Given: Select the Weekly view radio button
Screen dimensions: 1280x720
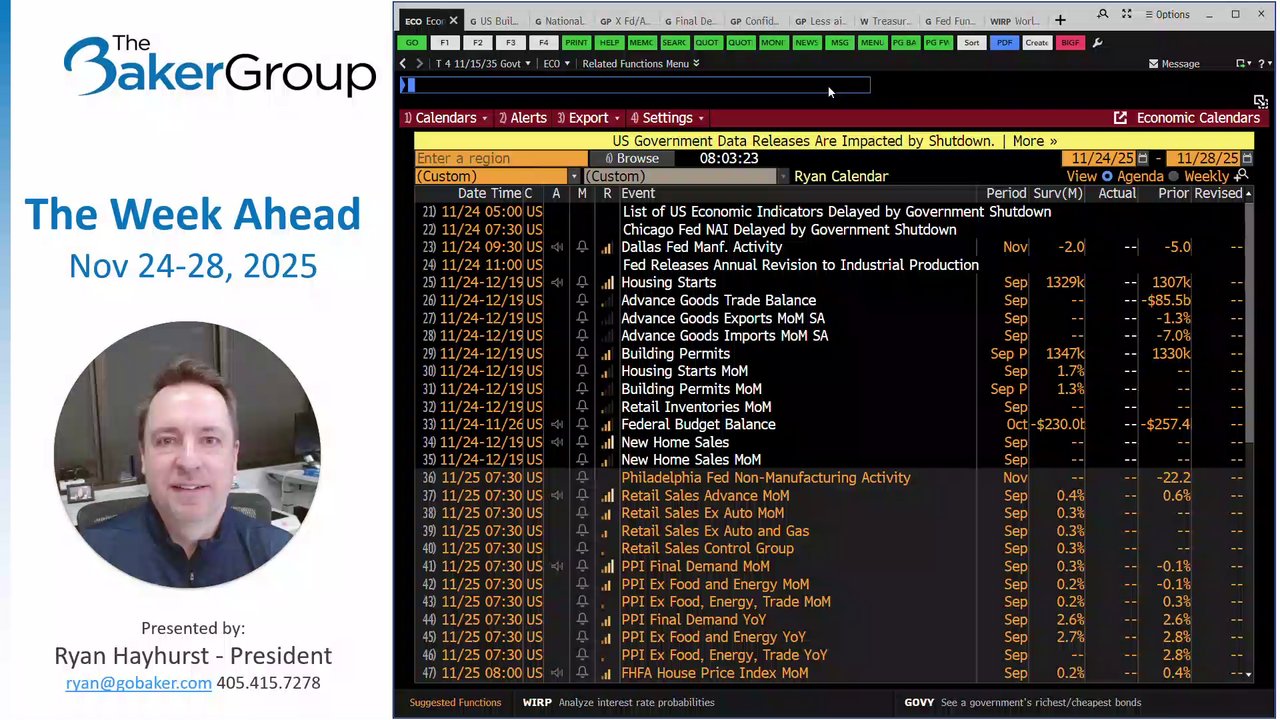Looking at the screenshot, I should click(x=1174, y=176).
